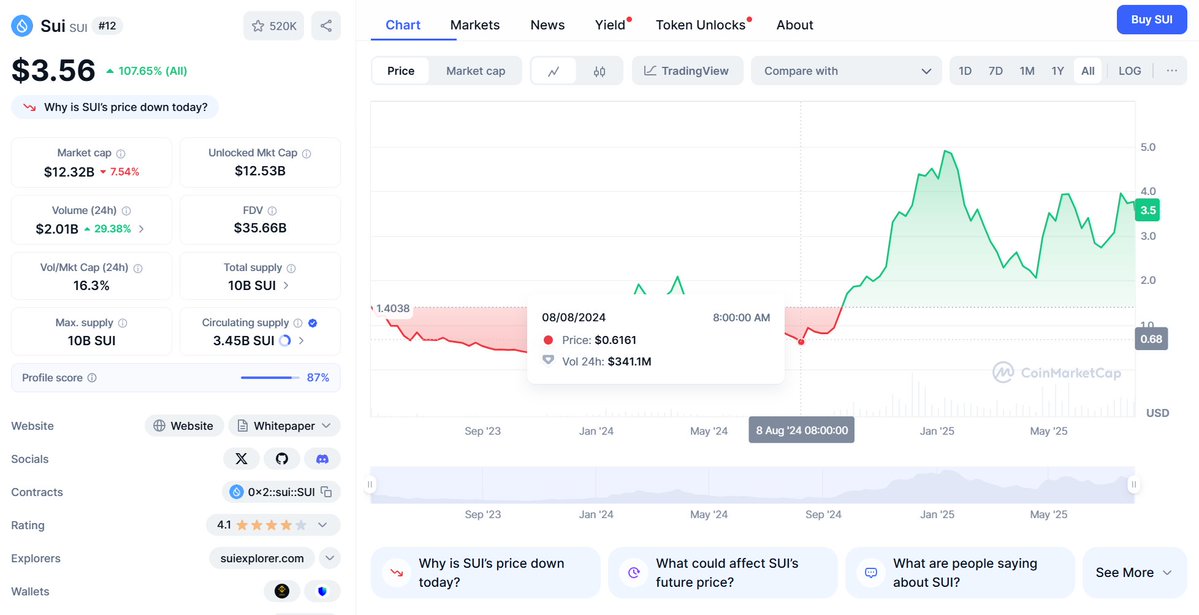
Task: Select the 7D time range
Action: pyautogui.click(x=995, y=71)
